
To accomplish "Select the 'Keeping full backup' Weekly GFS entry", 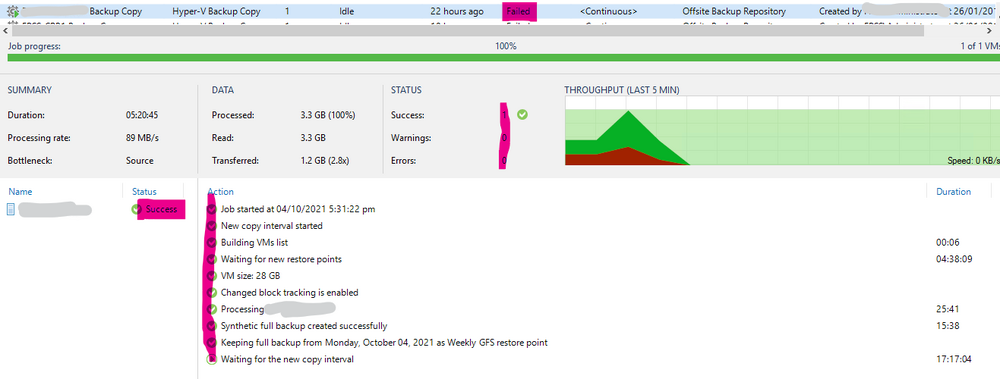I will click(x=384, y=343).
